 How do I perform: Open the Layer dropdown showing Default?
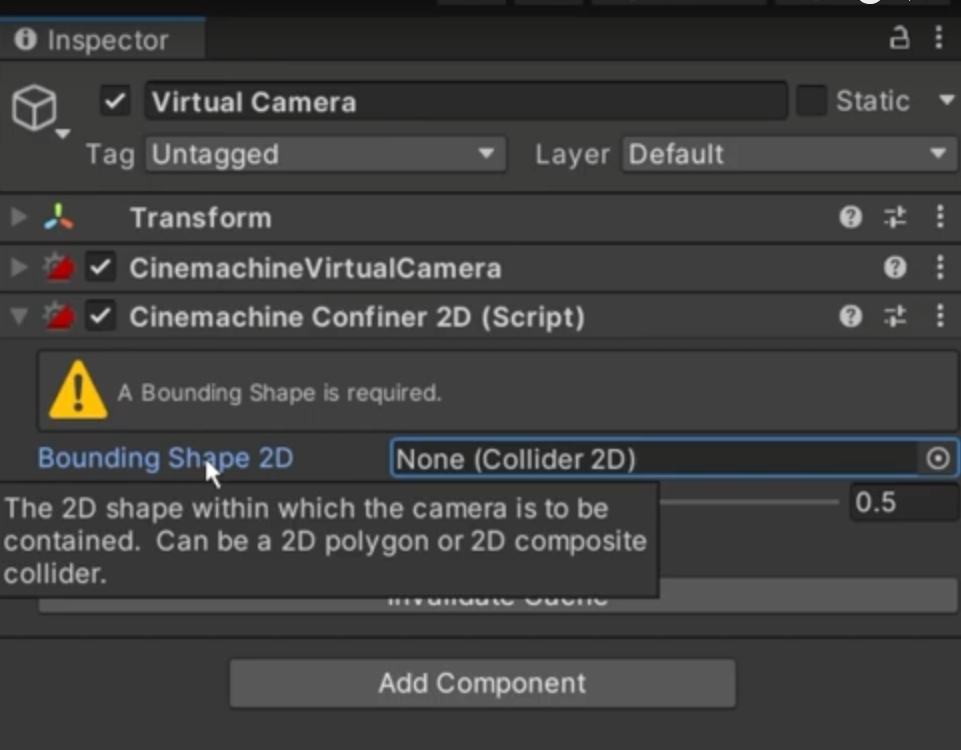point(789,154)
